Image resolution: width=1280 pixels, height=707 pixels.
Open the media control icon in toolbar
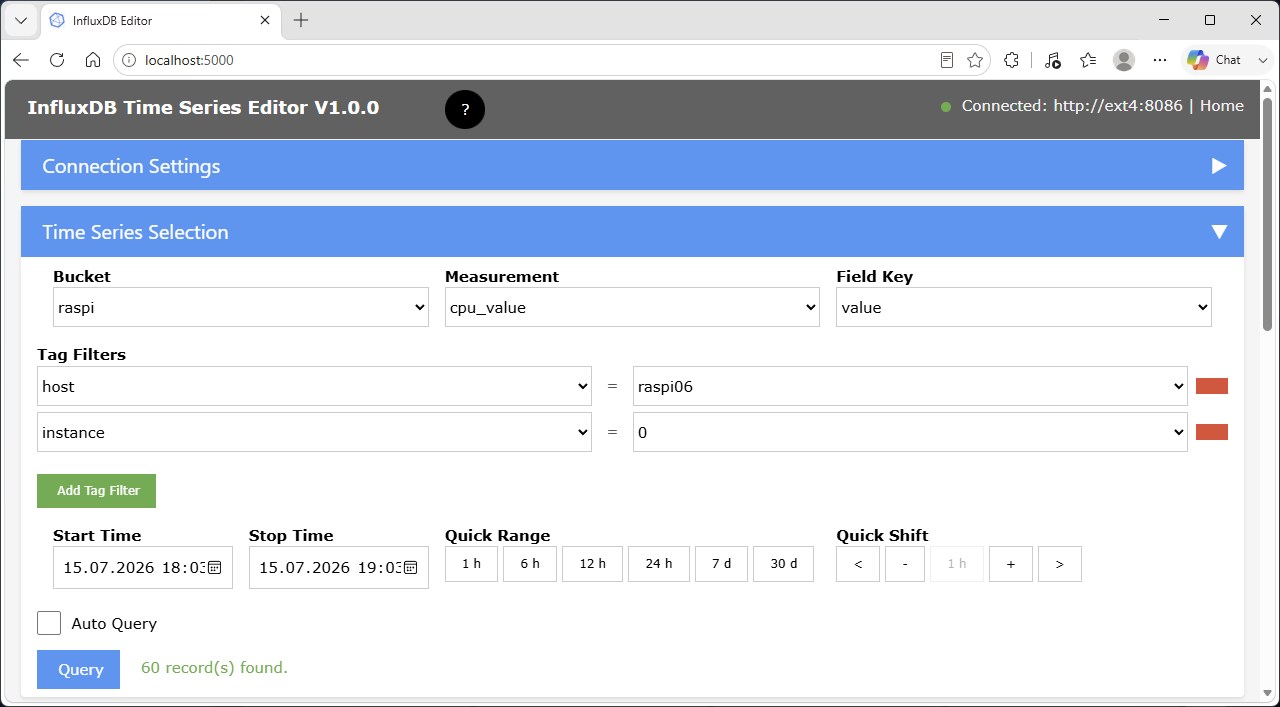pos(1052,60)
